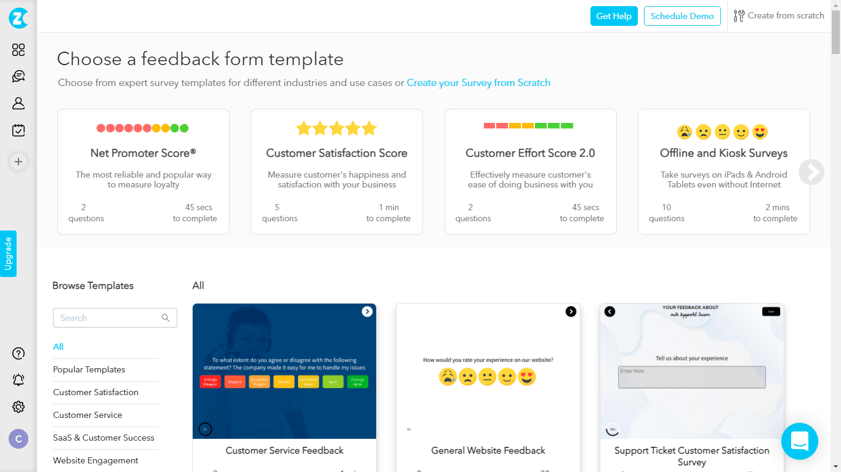The image size is (841, 472).
Task: Open the notifications bell icon
Action: click(x=18, y=380)
